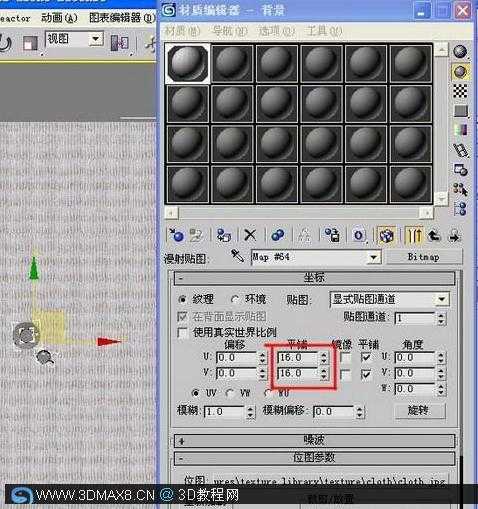Toggle Show Map in Viewport cube icon
Image resolution: width=478 pixels, height=509 pixels.
(387, 236)
